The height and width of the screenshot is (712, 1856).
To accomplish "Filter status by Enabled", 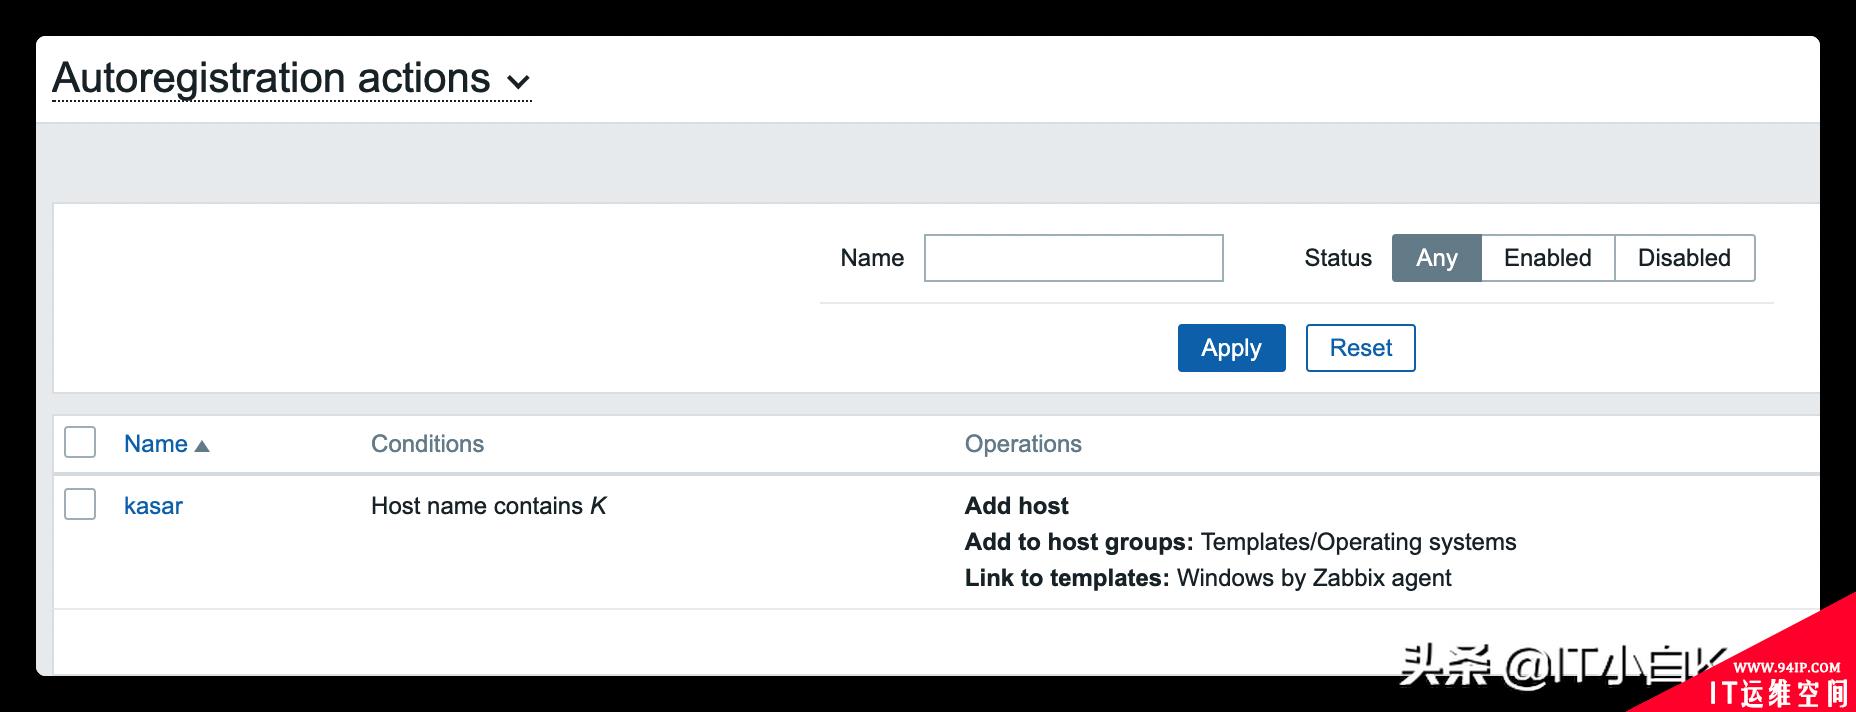I will (1547, 258).
